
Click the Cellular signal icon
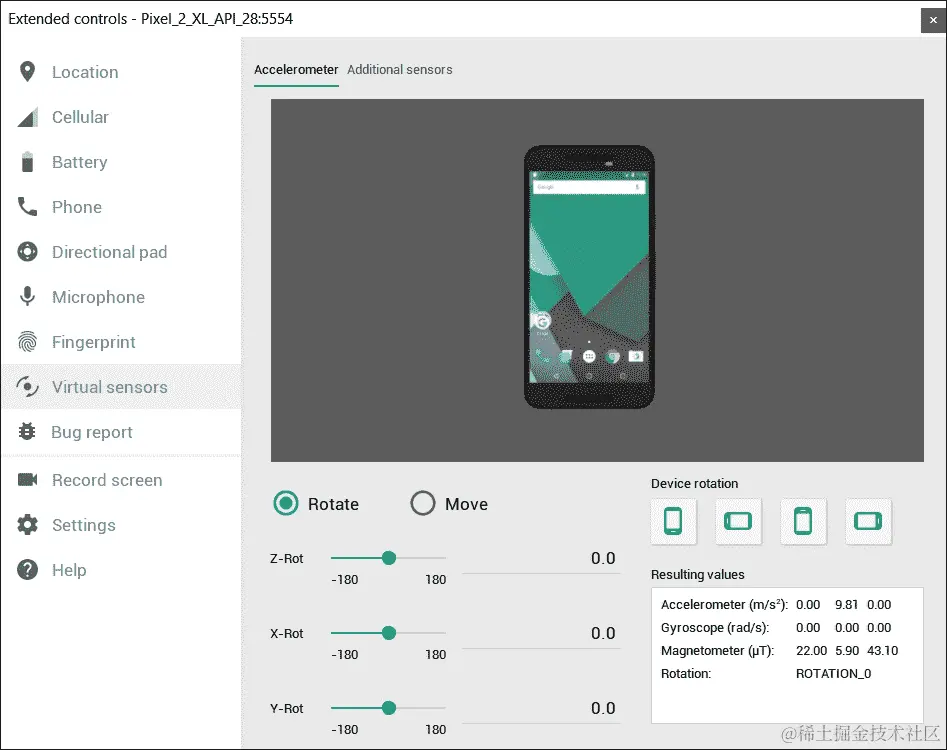click(28, 117)
